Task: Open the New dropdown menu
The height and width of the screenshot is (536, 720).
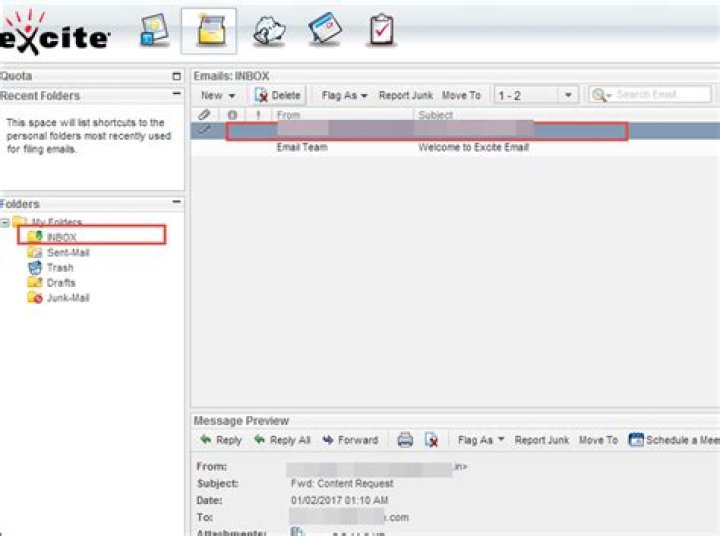Action: pyautogui.click(x=217, y=95)
